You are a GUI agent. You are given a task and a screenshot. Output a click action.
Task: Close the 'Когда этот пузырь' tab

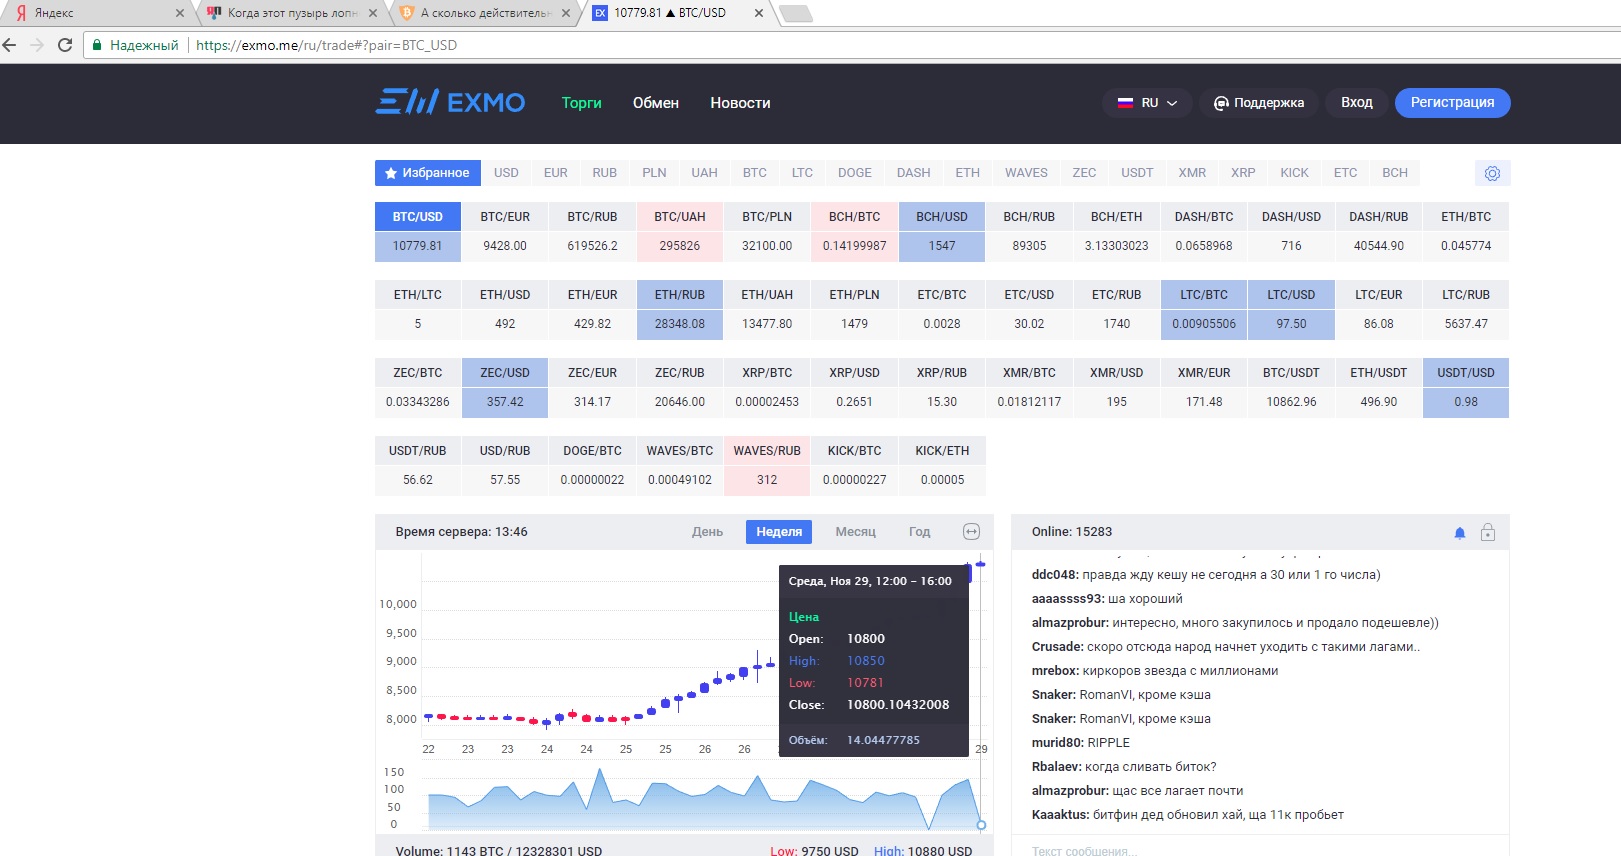[373, 13]
